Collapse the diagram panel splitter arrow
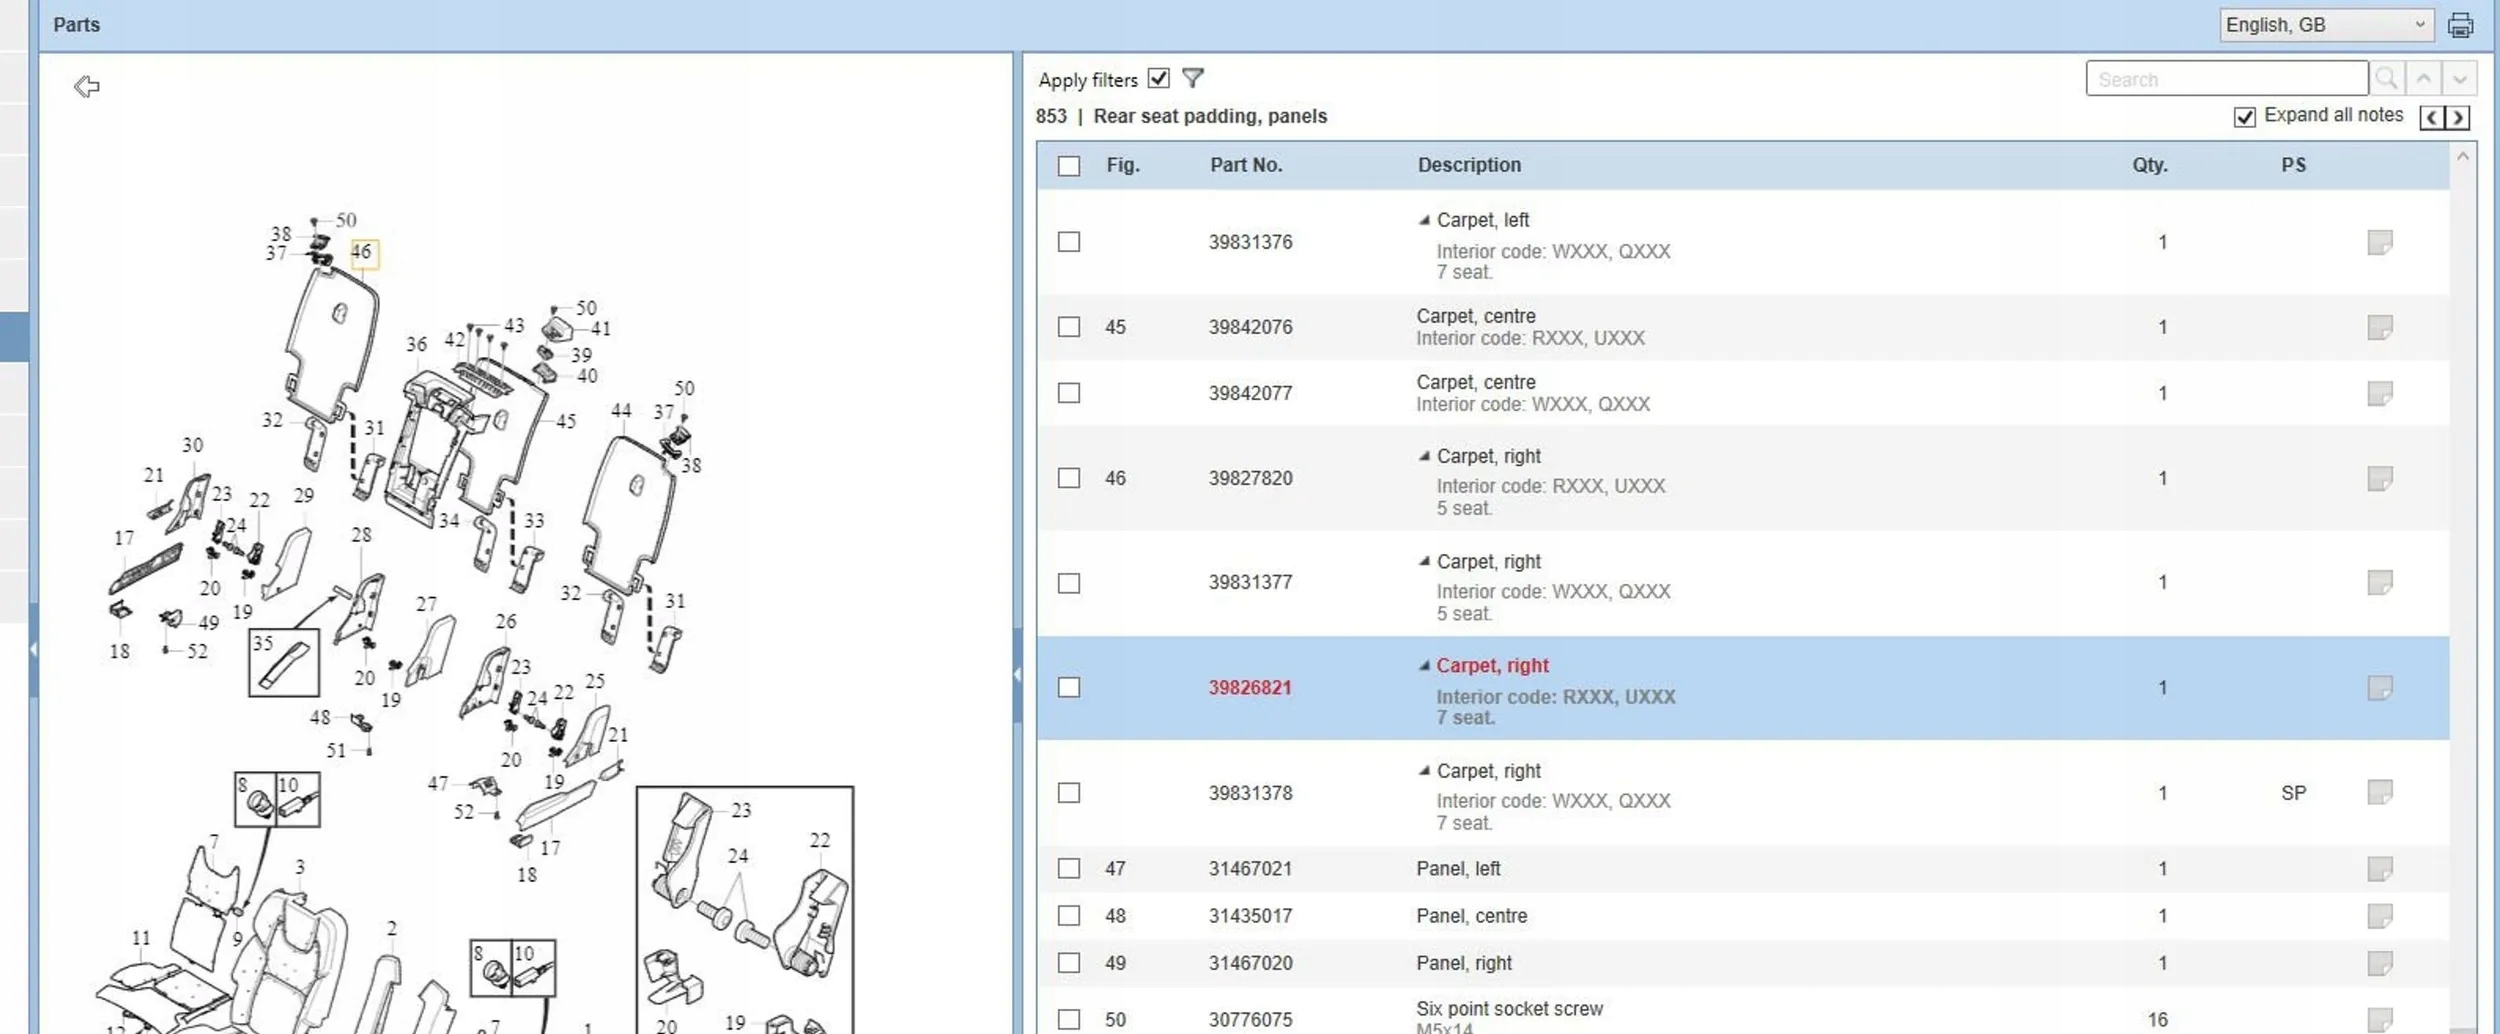 click(1018, 675)
